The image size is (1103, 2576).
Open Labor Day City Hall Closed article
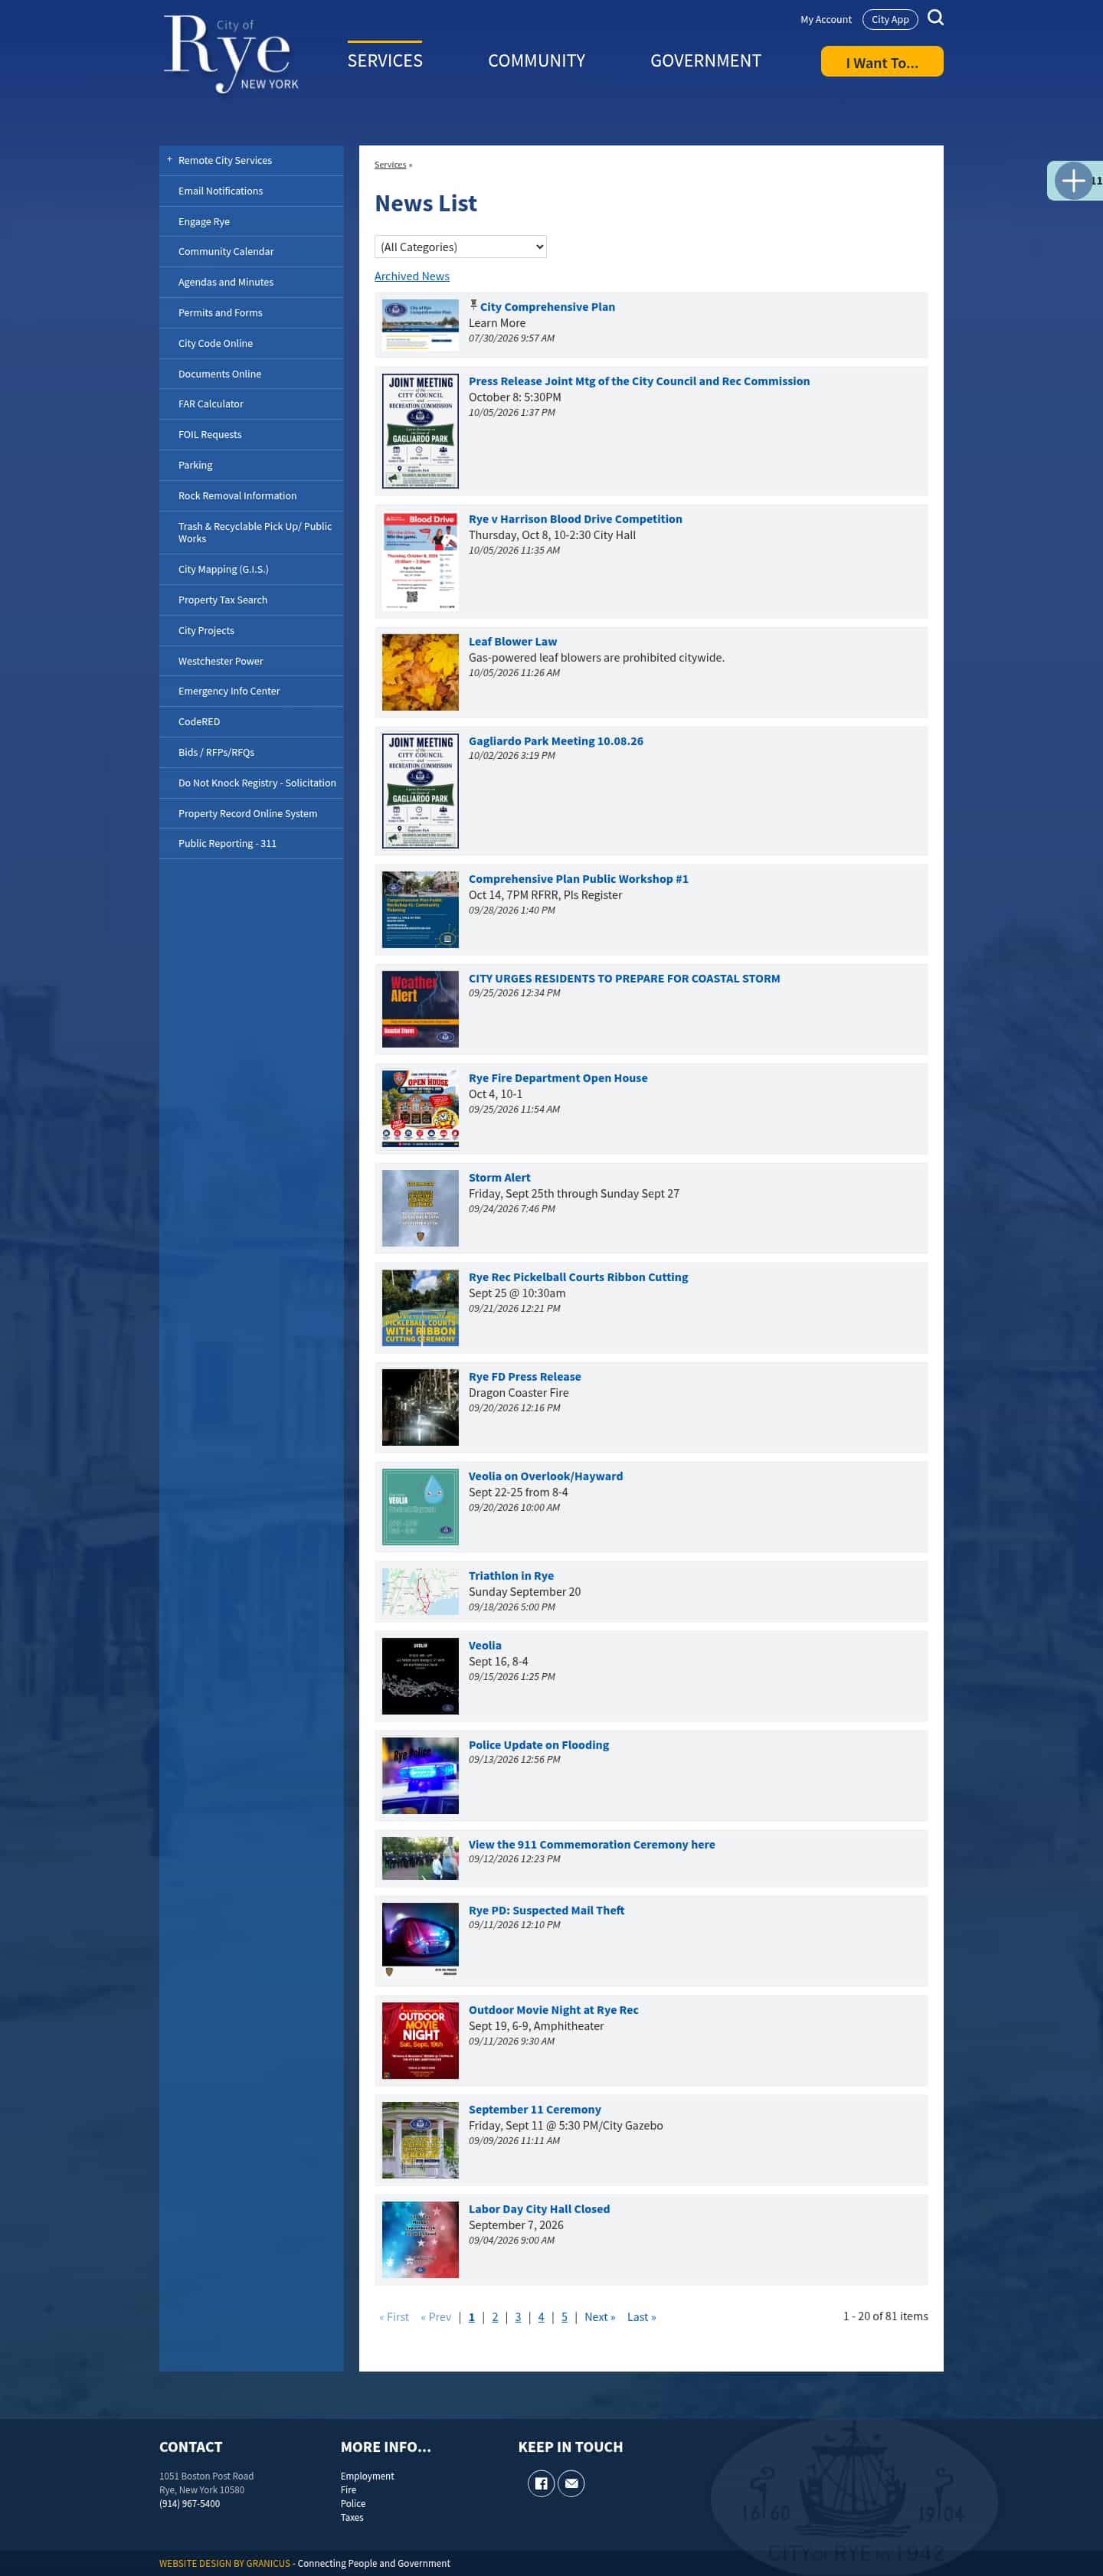coord(539,2209)
